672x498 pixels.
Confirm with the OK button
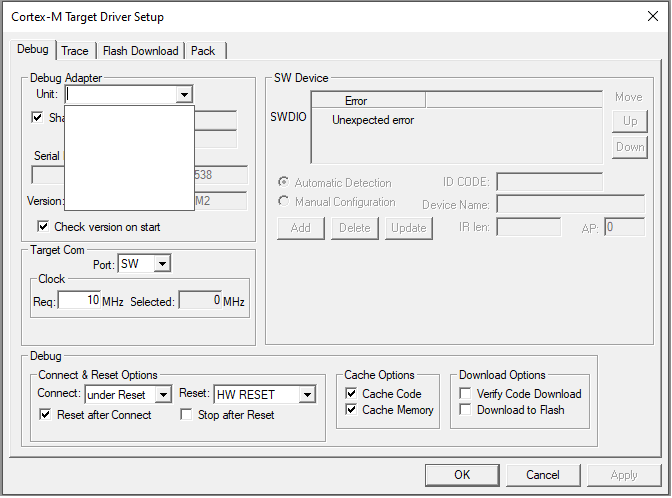462,475
